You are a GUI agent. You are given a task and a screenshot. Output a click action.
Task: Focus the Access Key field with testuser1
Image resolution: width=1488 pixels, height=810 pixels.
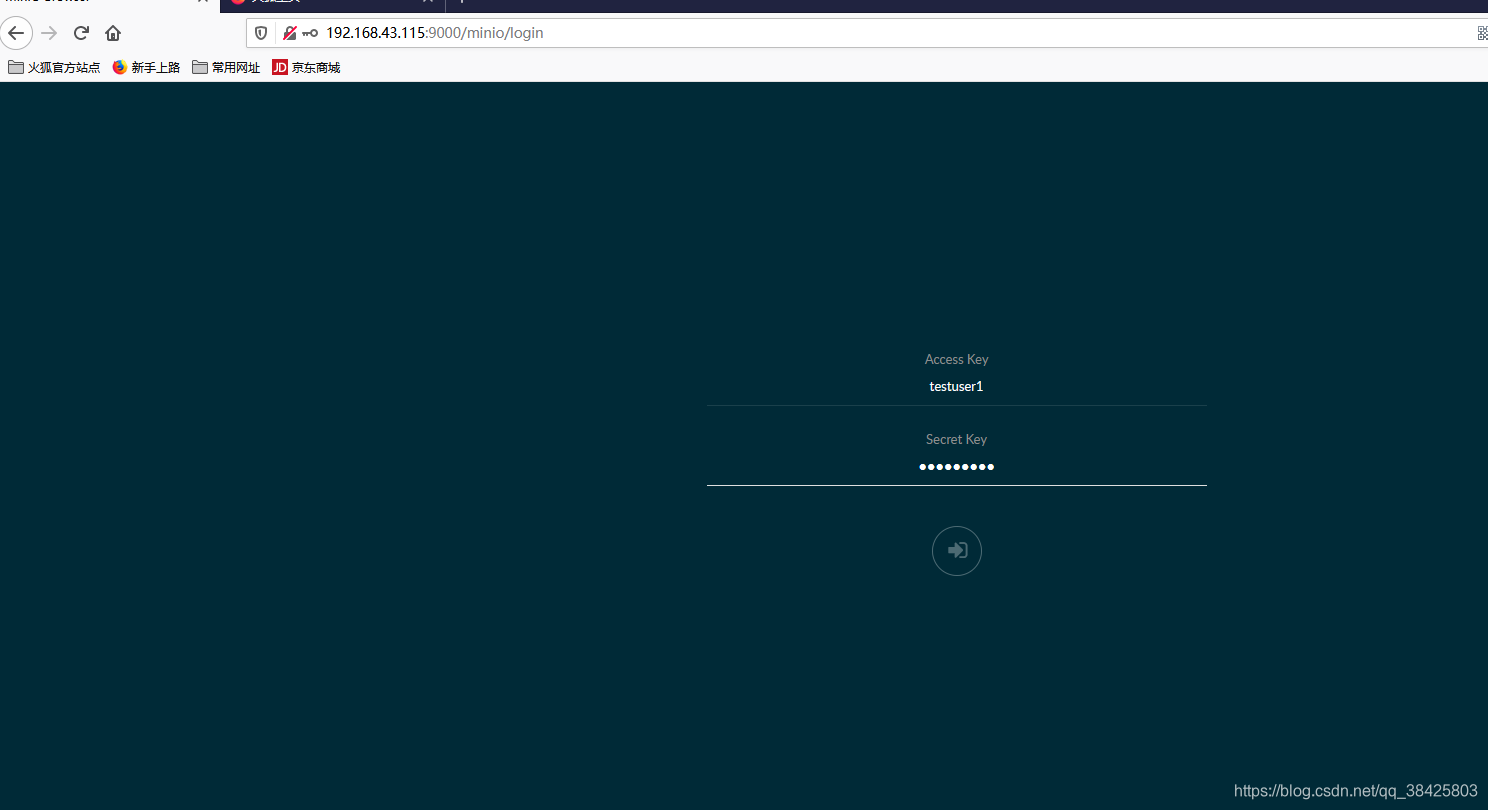[956, 386]
